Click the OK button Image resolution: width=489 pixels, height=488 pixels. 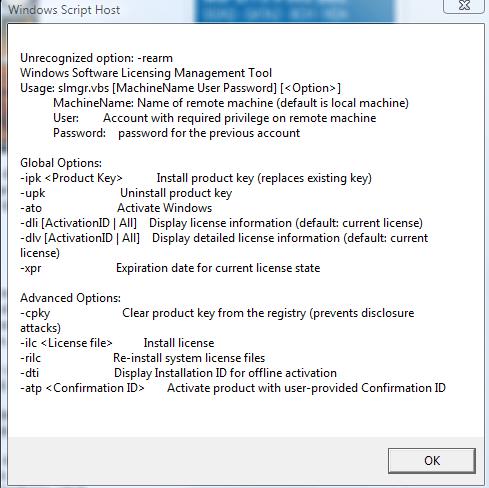[x=432, y=461]
